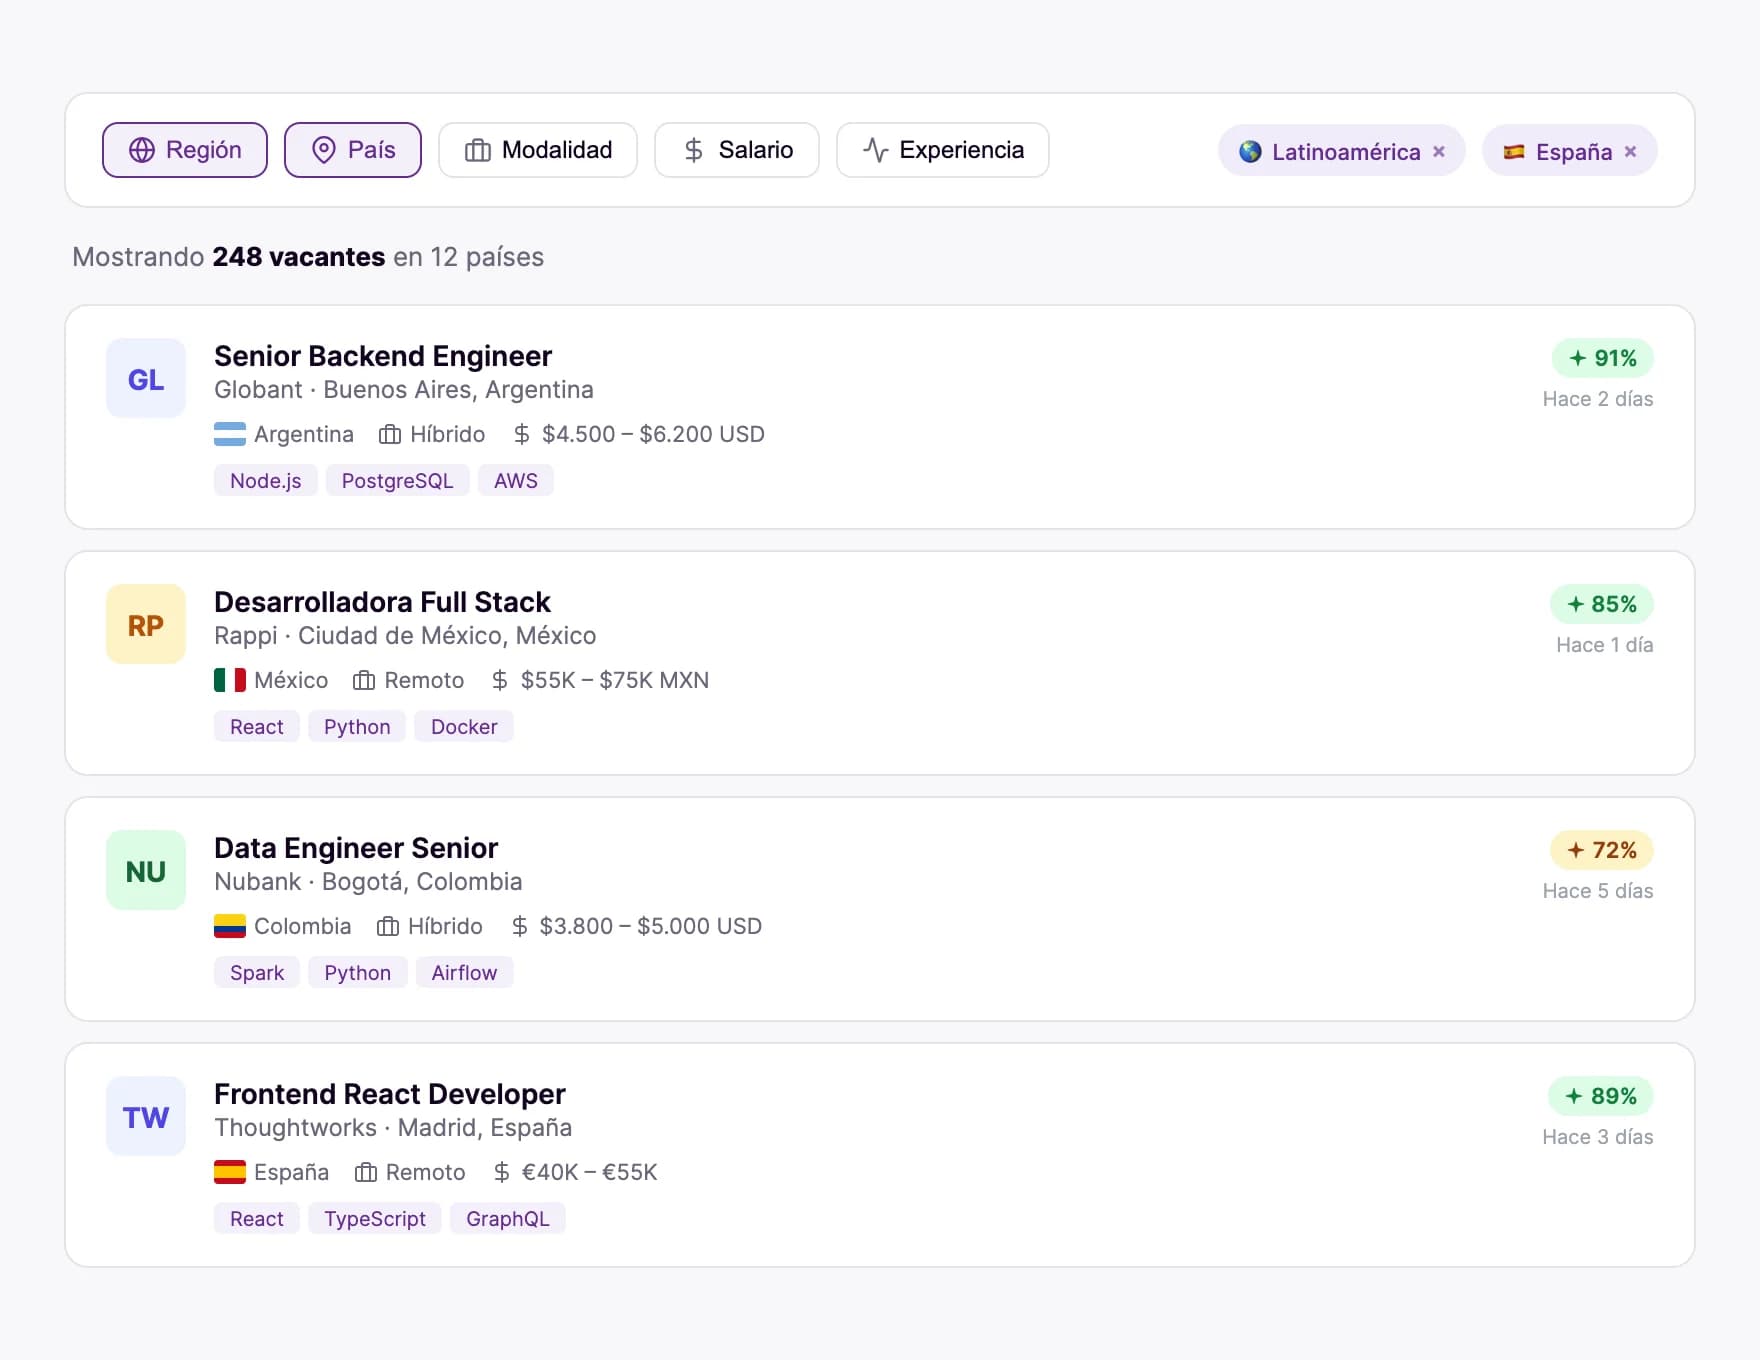The width and height of the screenshot is (1760, 1360).
Task: Open the Experiencia filter
Action: tap(943, 150)
